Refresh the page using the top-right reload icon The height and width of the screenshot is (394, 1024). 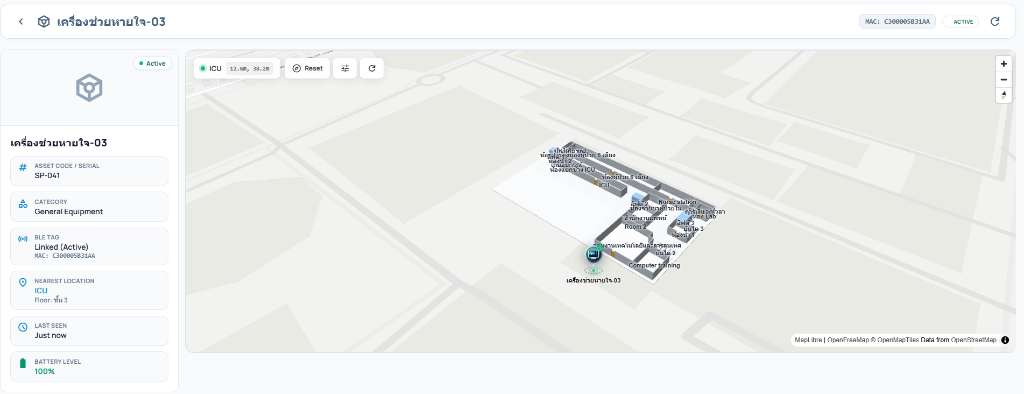click(x=995, y=22)
